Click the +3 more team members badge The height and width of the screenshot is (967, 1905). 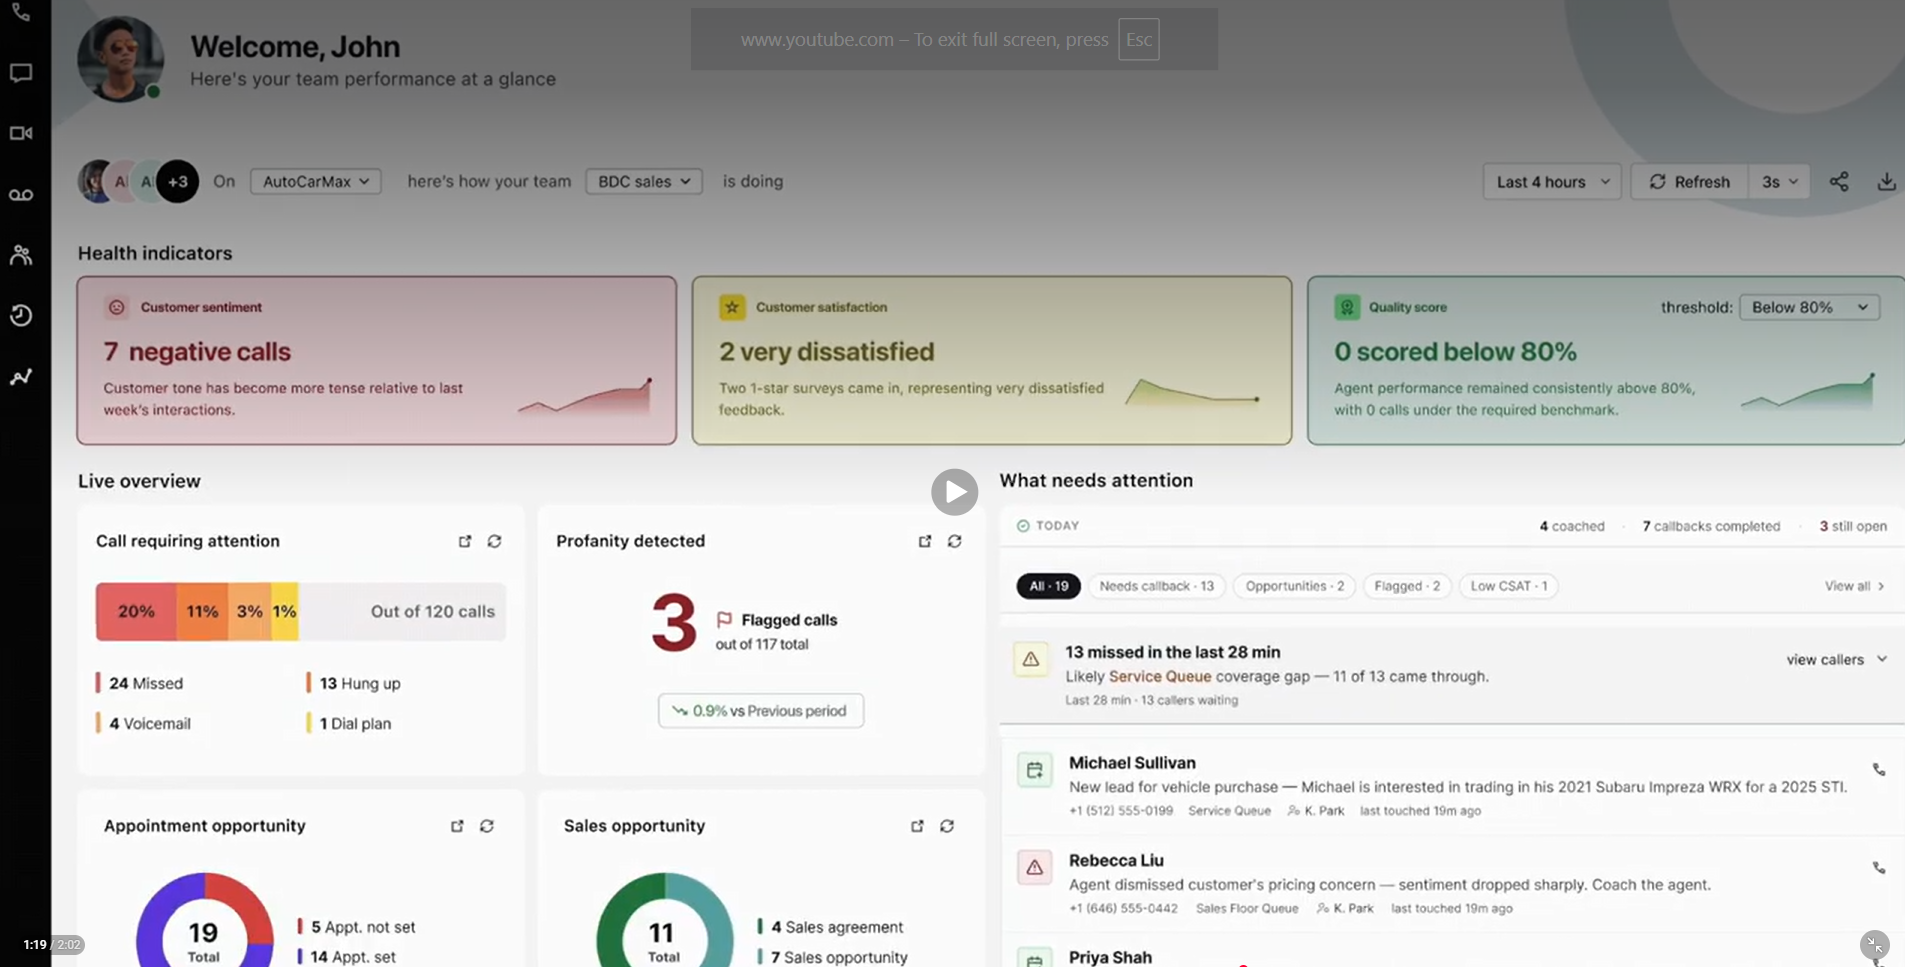pos(178,181)
